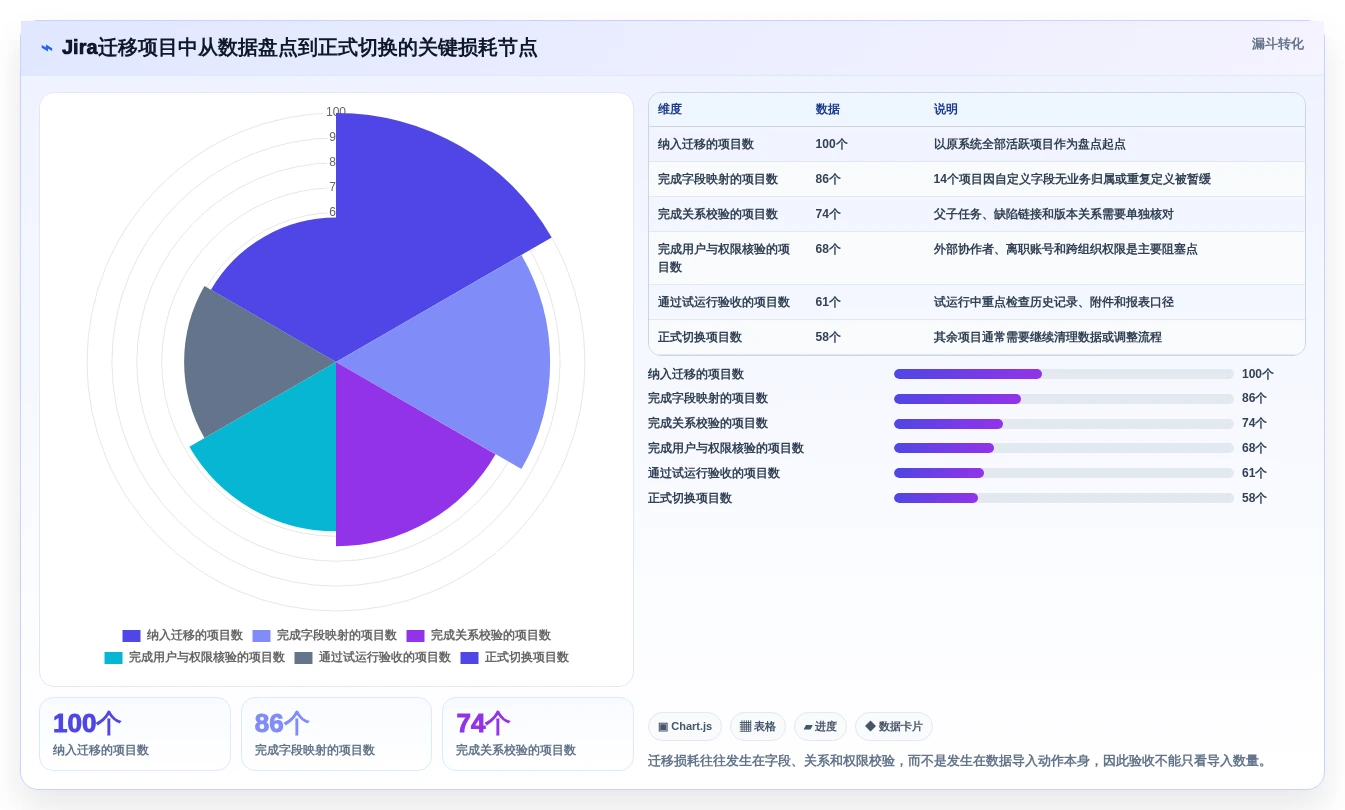Select the 100个 纳入迁移的项目数 card

pyautogui.click(x=135, y=734)
